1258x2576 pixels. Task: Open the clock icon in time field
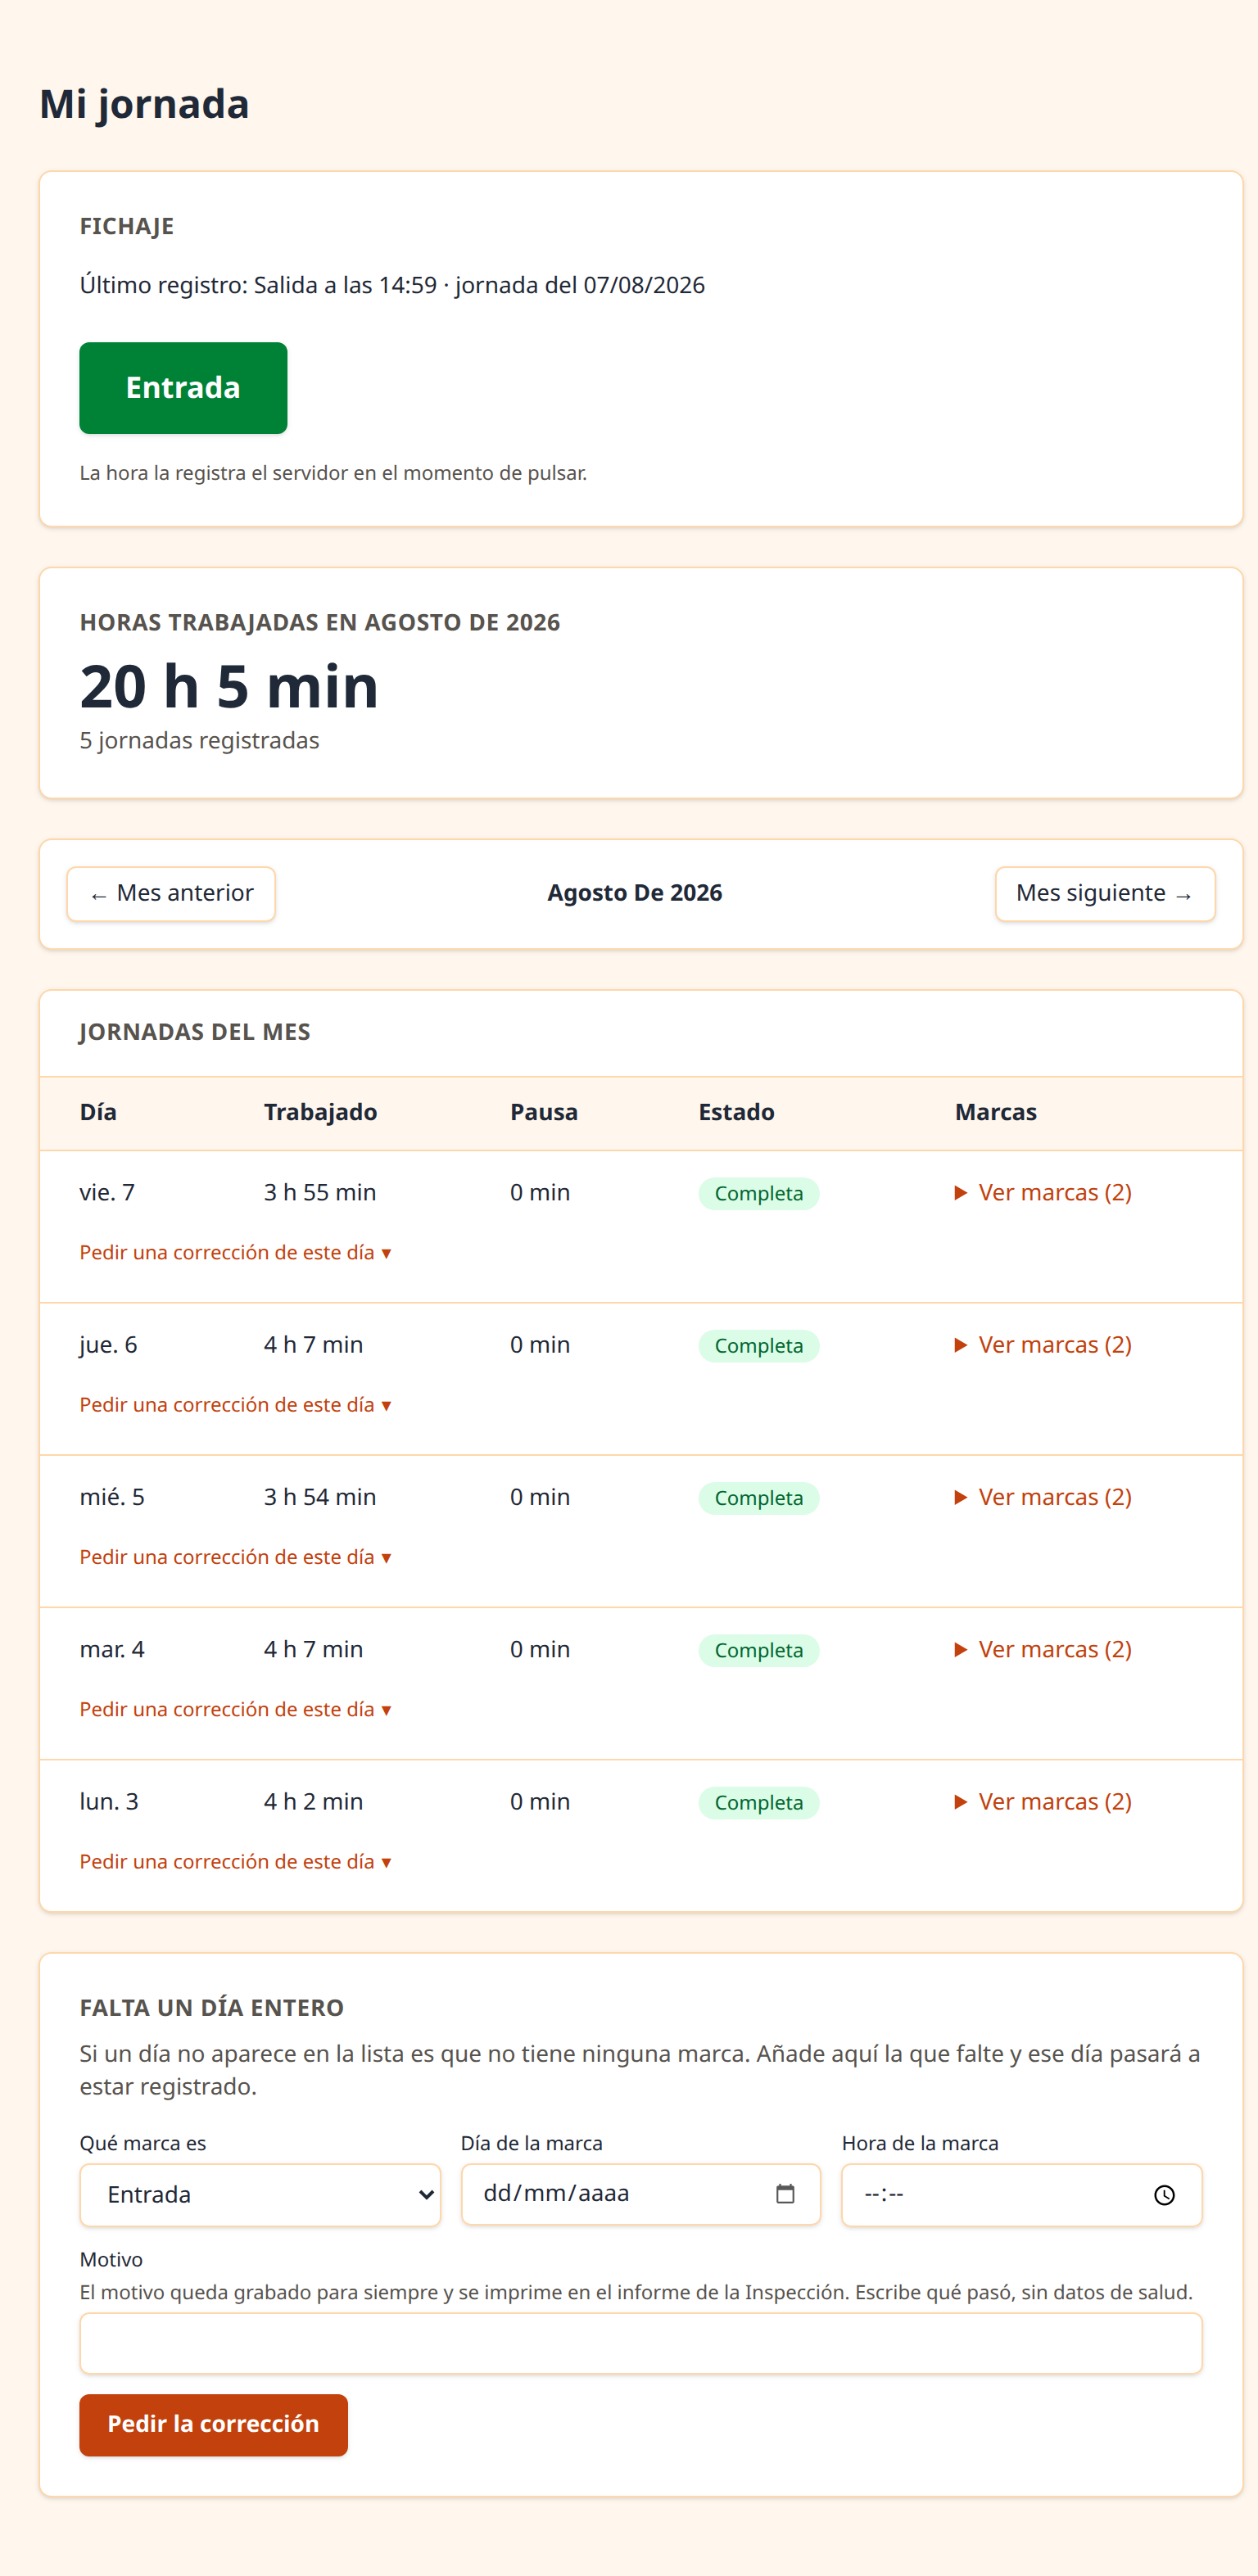1164,2195
